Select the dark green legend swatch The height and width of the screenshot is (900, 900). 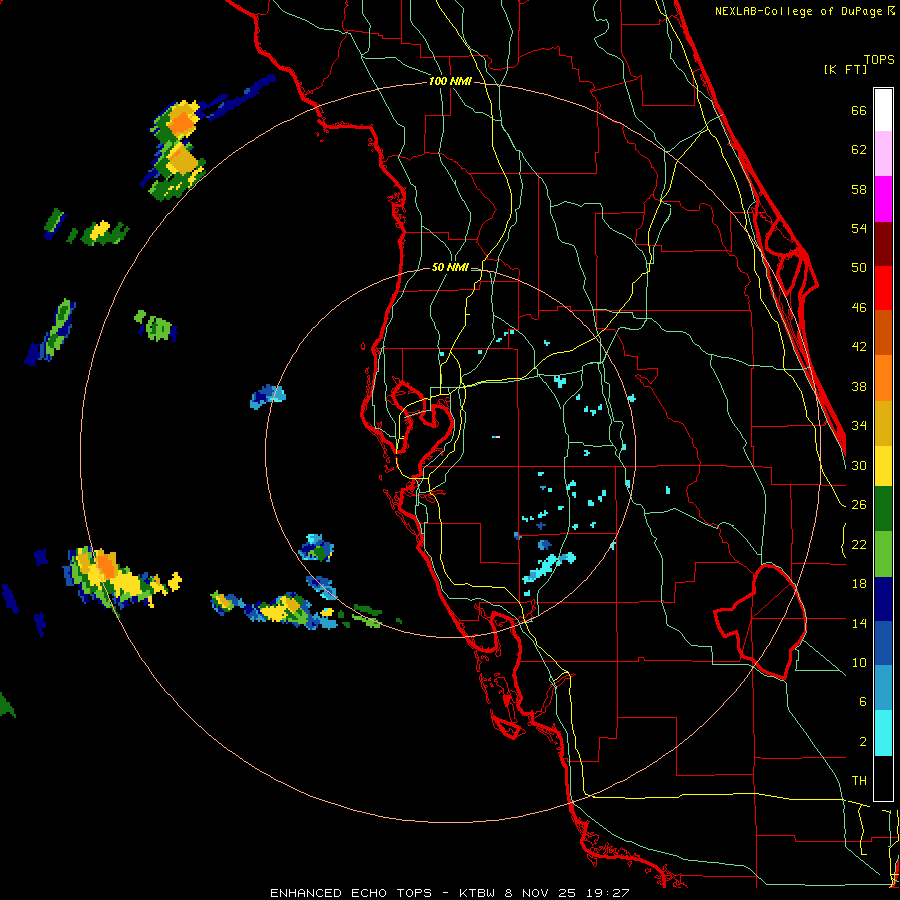(883, 509)
